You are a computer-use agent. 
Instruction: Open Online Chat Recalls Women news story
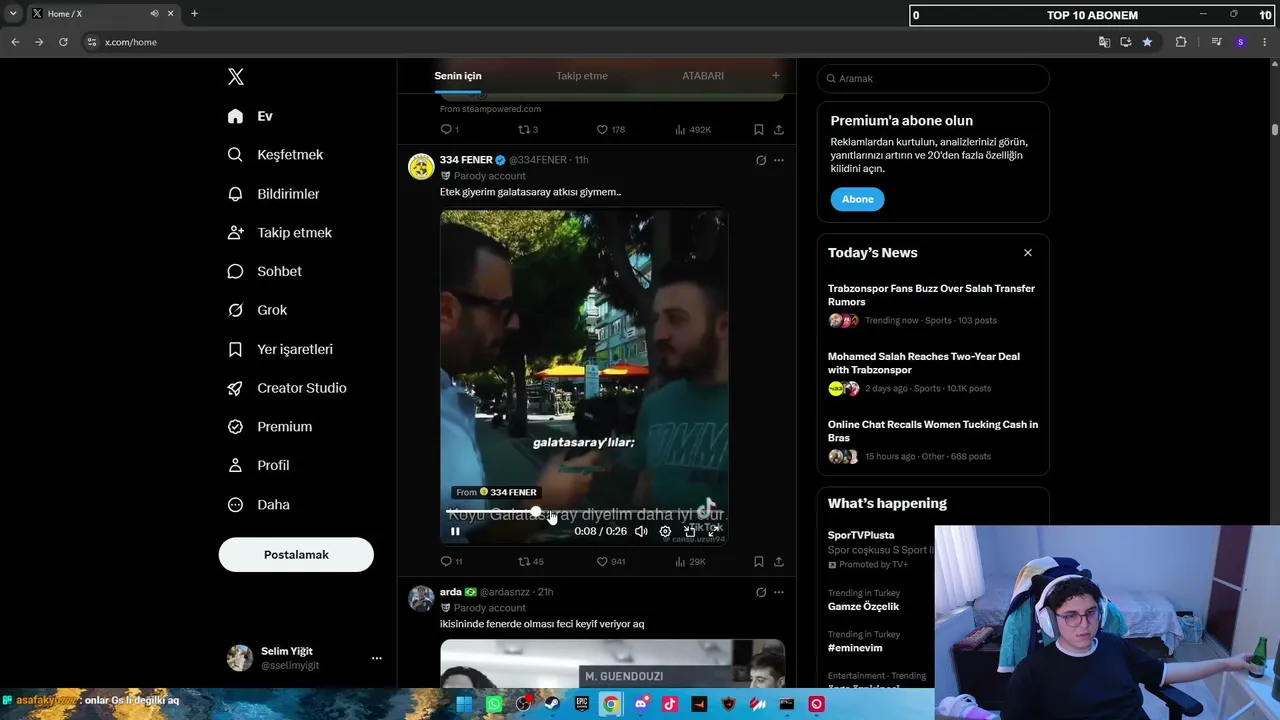point(933,440)
